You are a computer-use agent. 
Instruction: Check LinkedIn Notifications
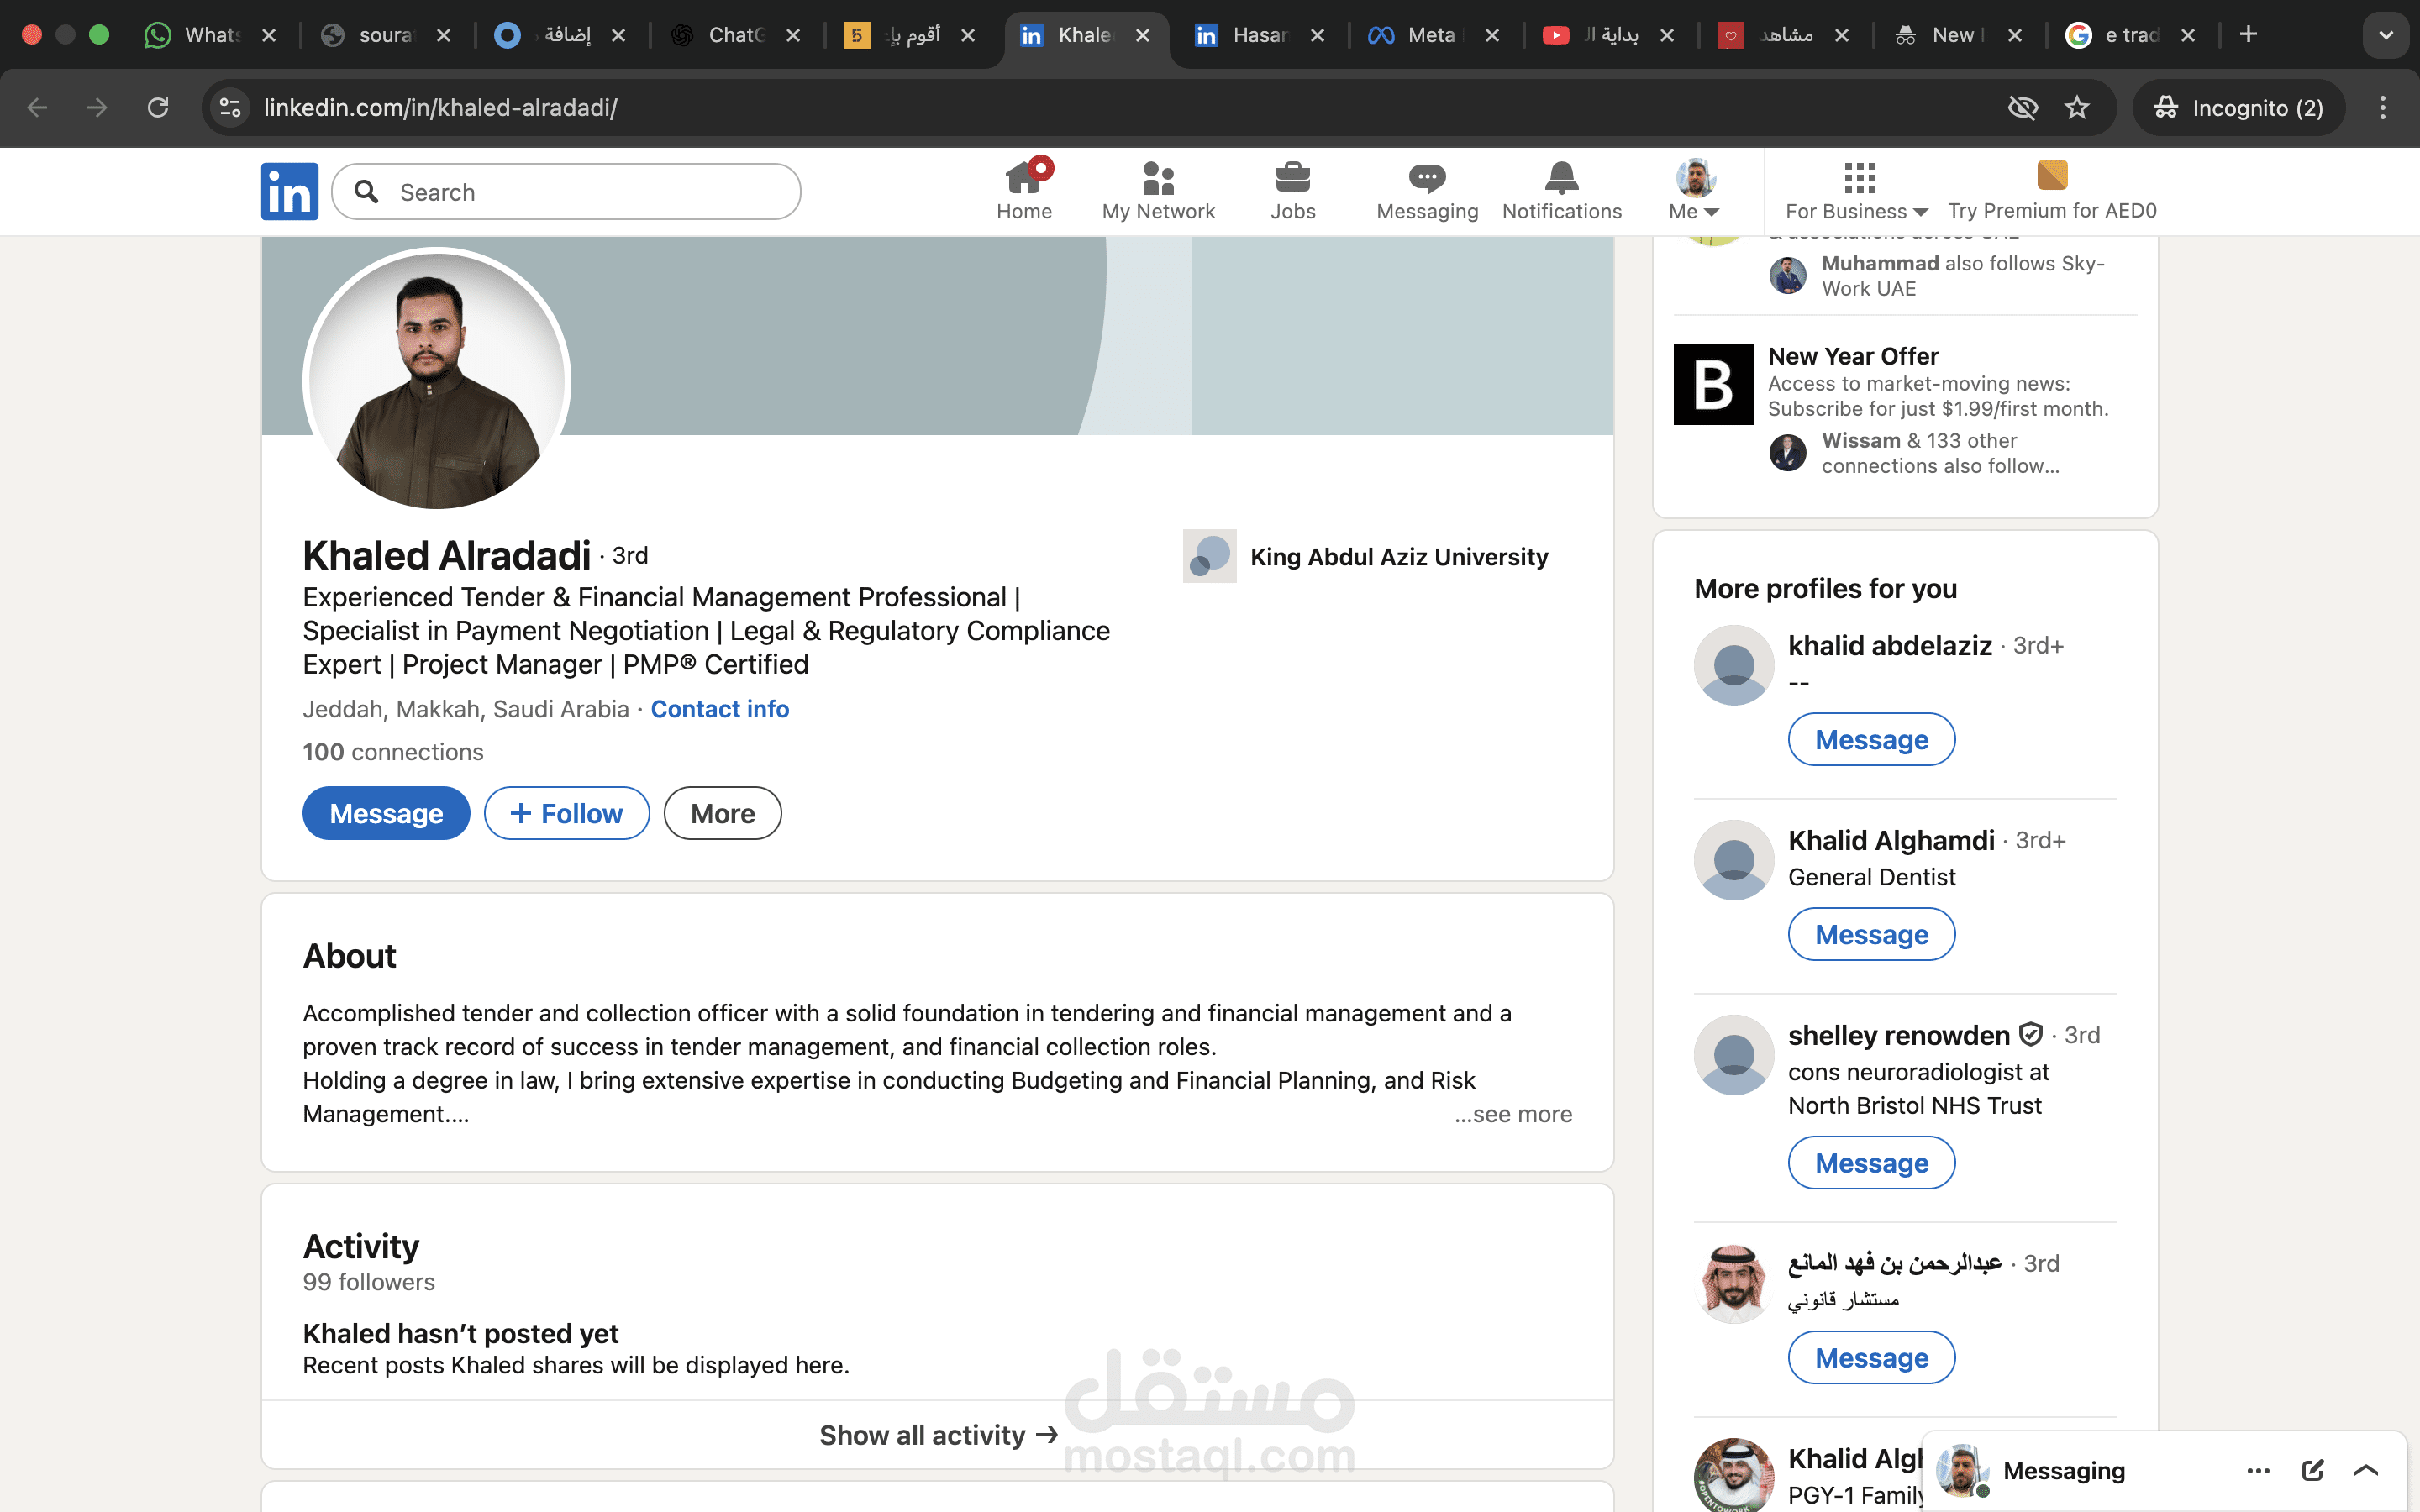[1560, 190]
